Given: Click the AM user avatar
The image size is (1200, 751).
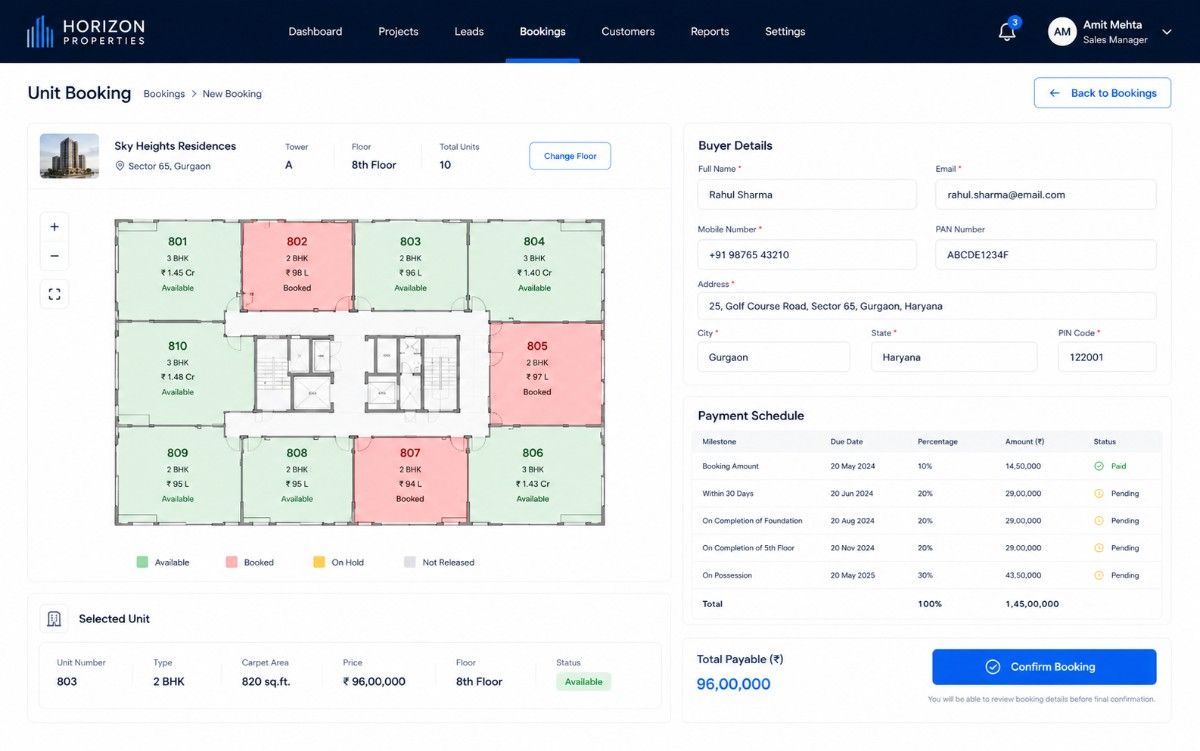Looking at the screenshot, I should pos(1062,32).
